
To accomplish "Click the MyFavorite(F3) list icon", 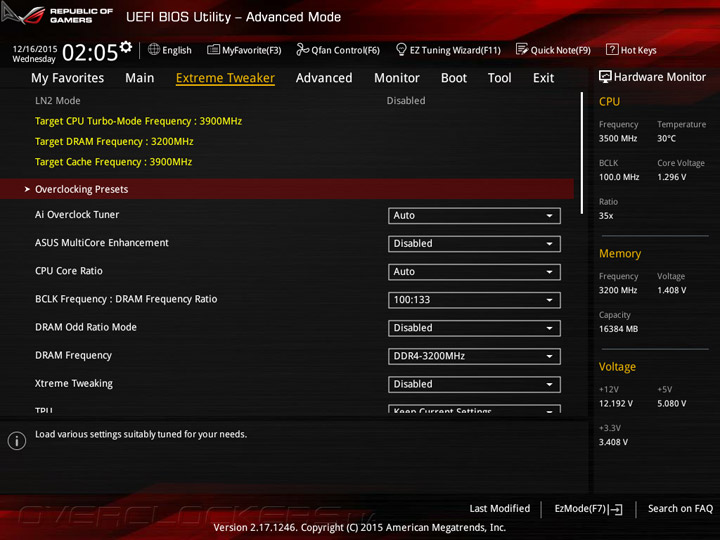I will point(214,50).
